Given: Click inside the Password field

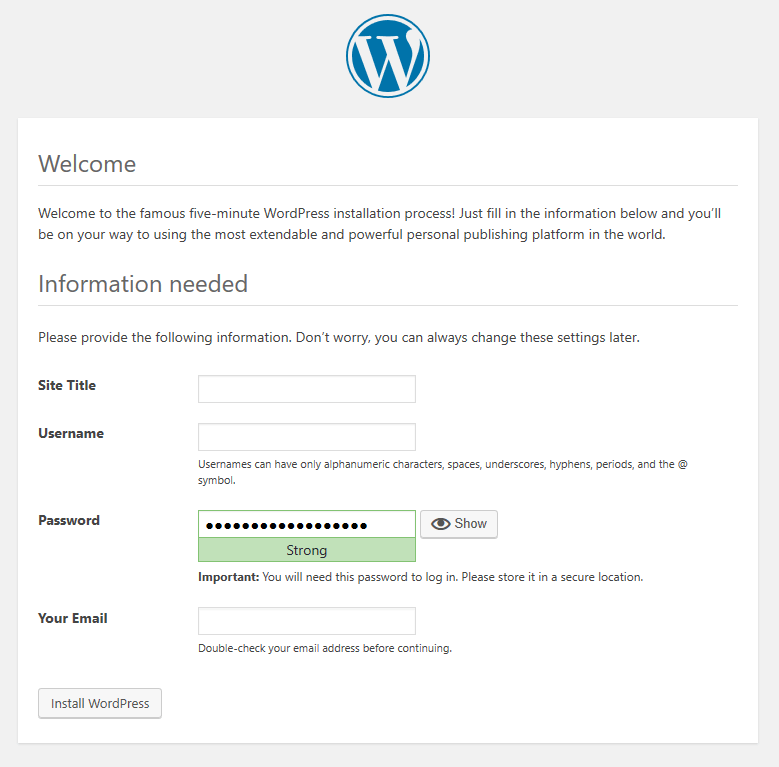Looking at the screenshot, I should pyautogui.click(x=307, y=524).
